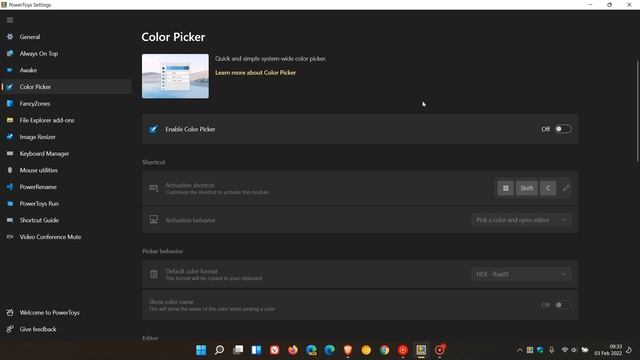Viewport: 640px width, 360px height.
Task: Click the Color Picker preview image
Action: click(175, 76)
